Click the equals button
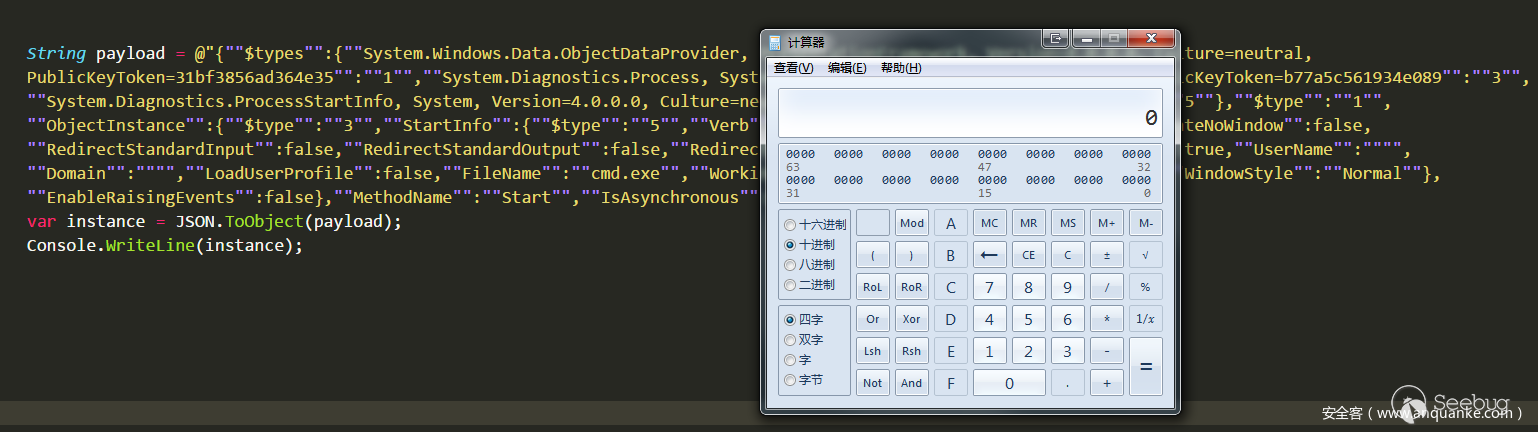This screenshot has width=1538, height=432. click(1145, 367)
